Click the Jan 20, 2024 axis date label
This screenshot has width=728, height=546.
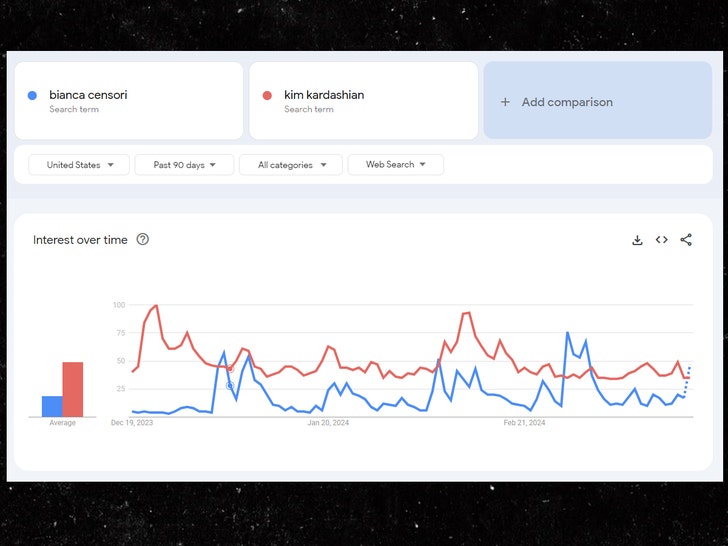pyautogui.click(x=328, y=423)
